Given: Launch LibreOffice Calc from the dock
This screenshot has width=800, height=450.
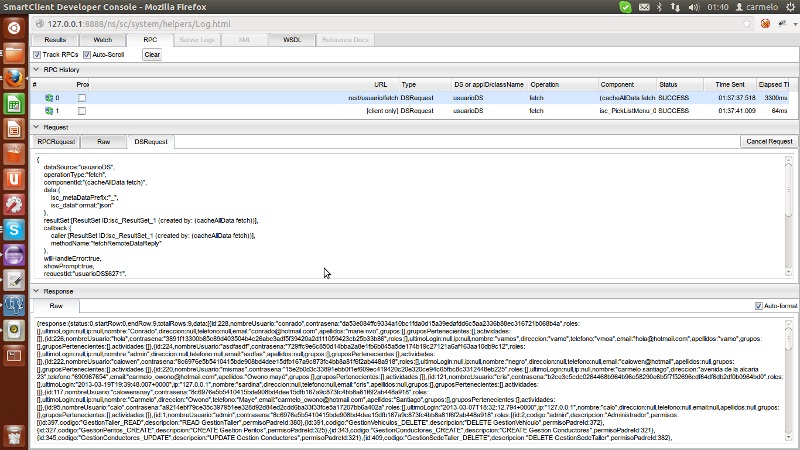Looking at the screenshot, I should pos(15,104).
